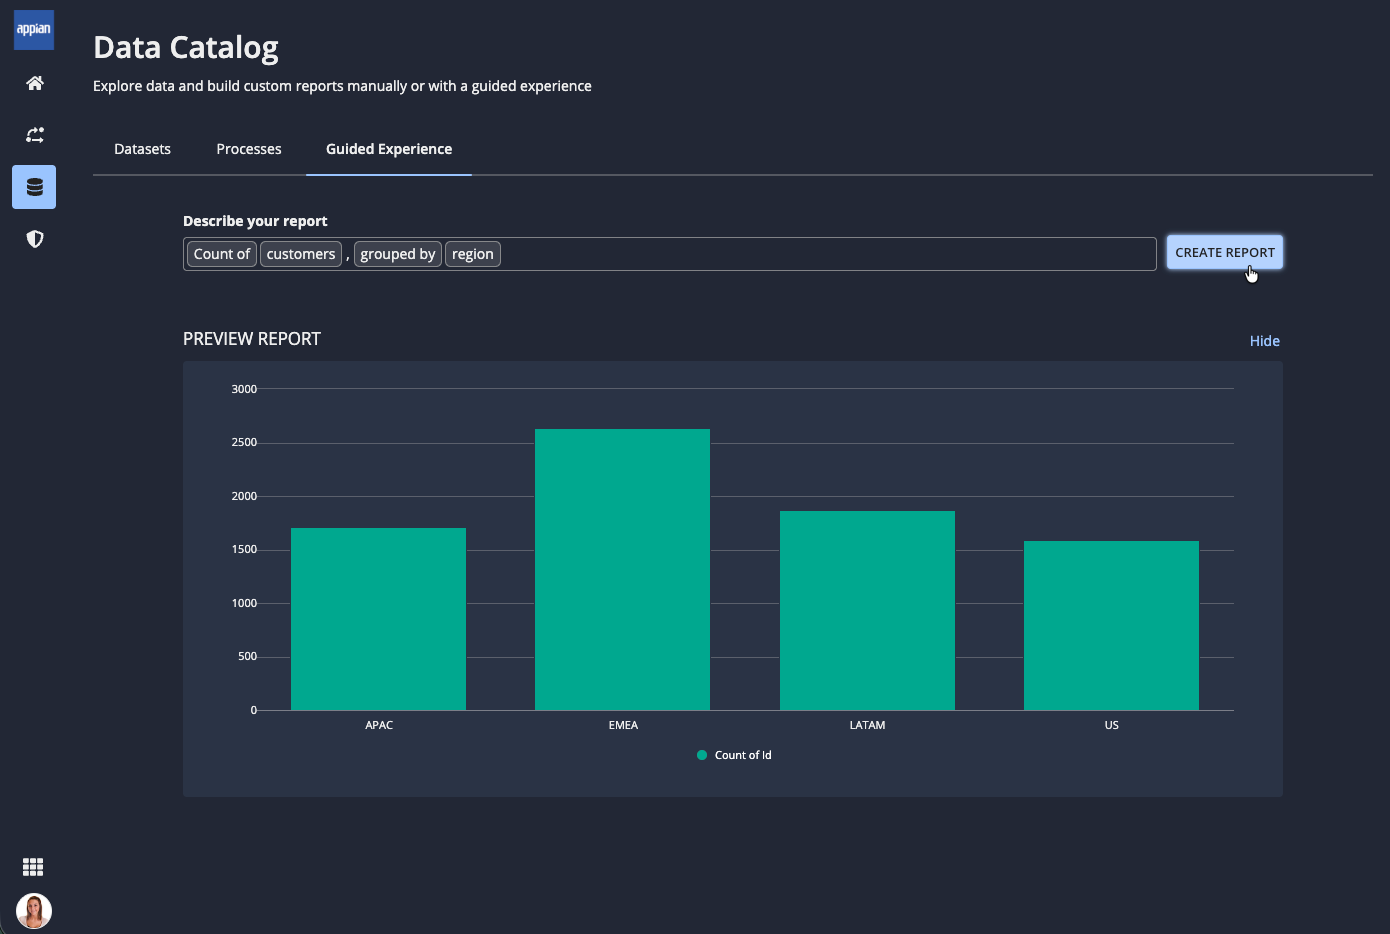Viewport: 1390px width, 934px height.
Task: Click the LATAM bar in chart
Action: 867,611
